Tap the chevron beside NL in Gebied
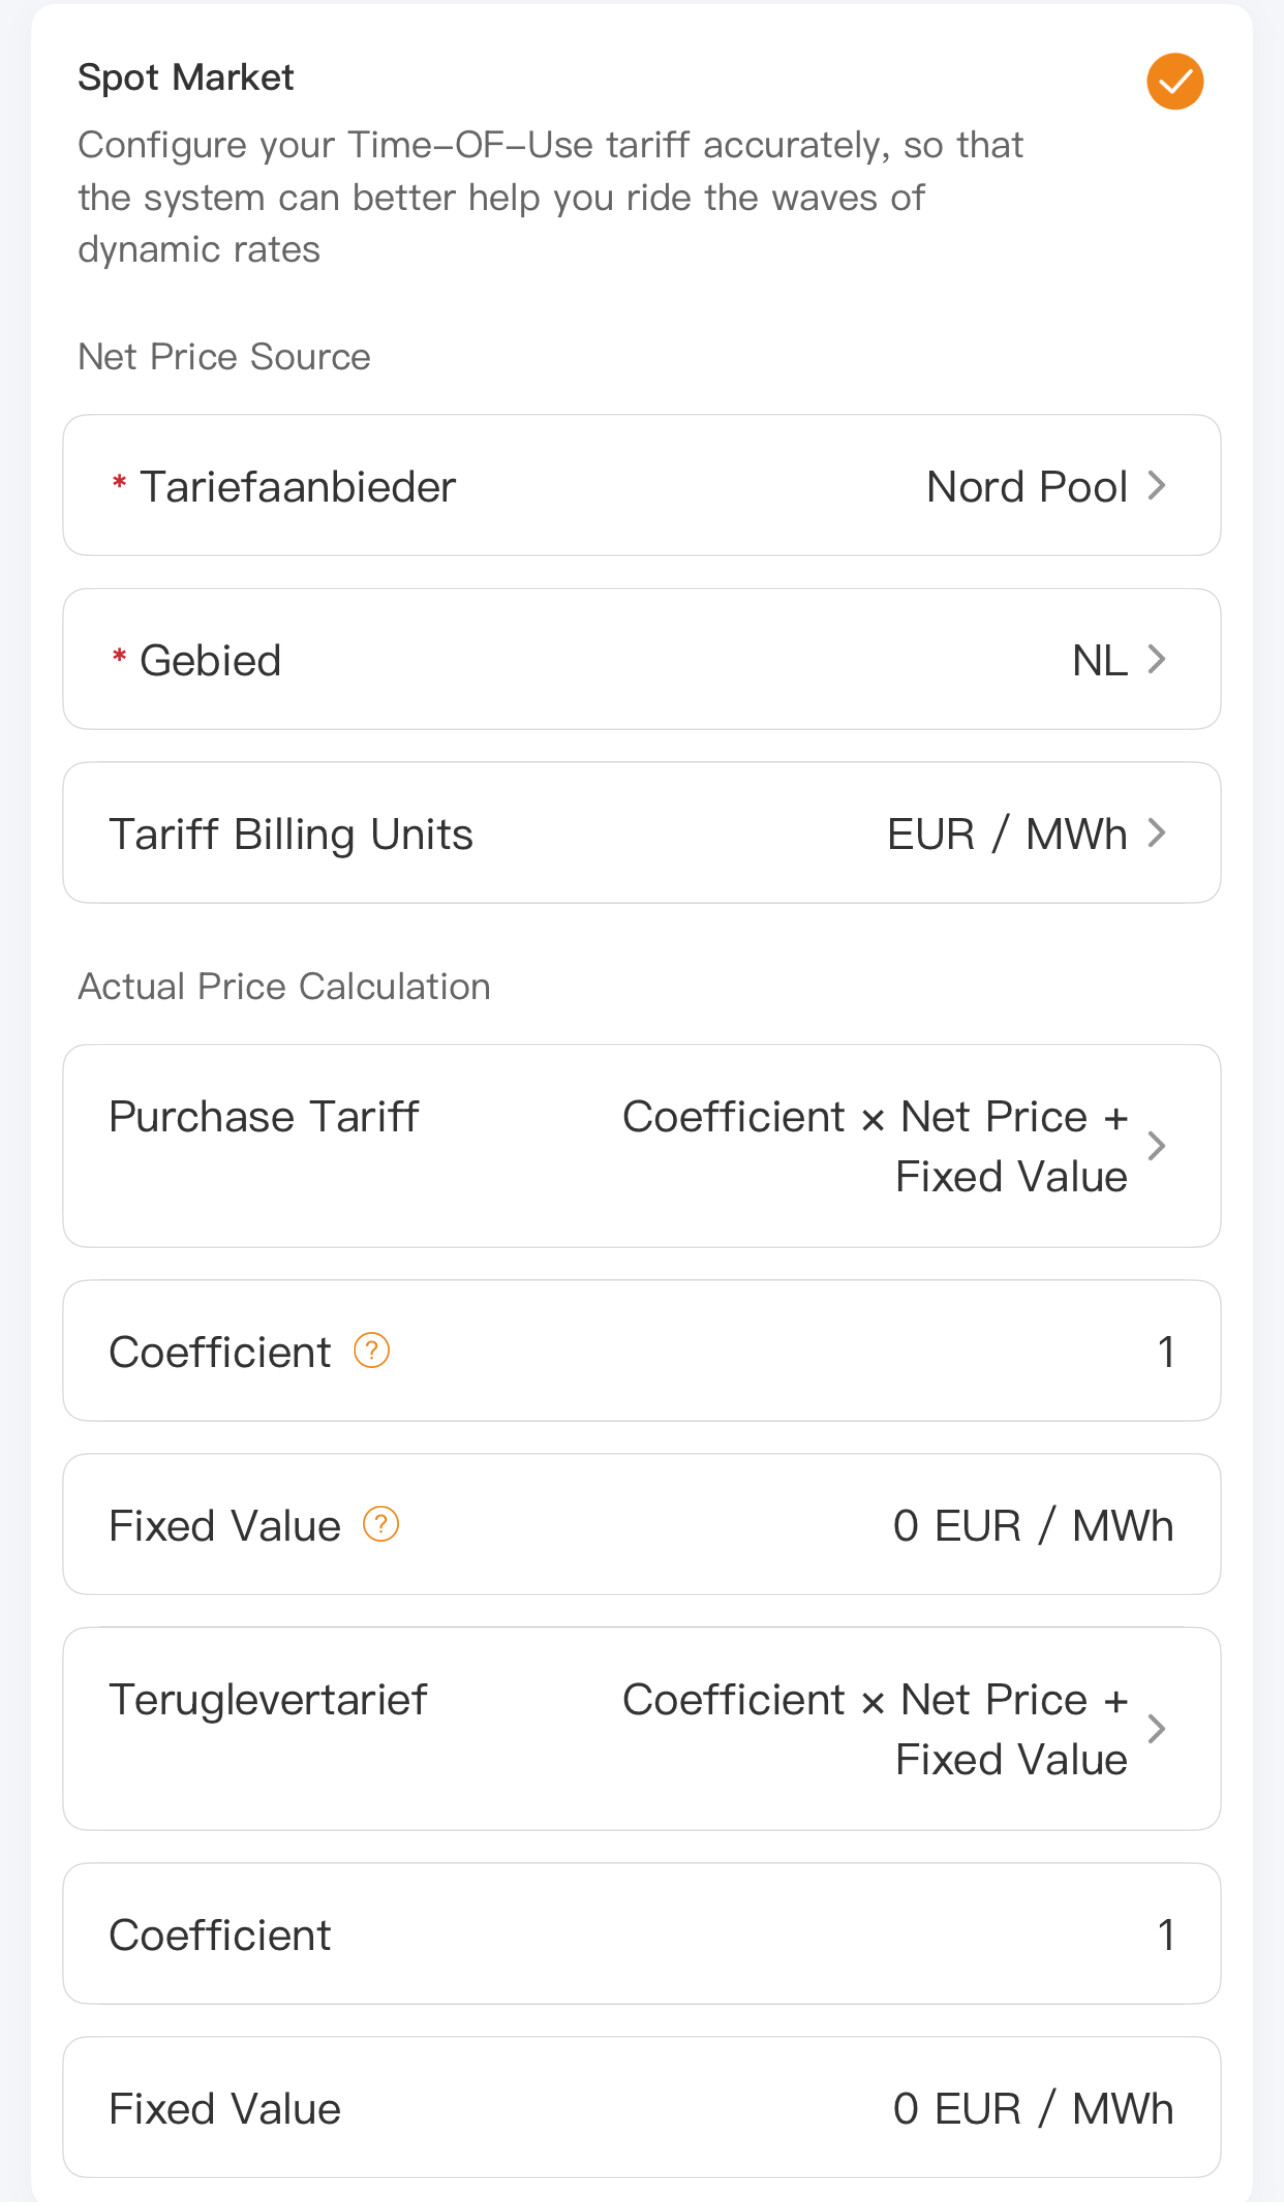Screen dimensions: 1284x2207 tap(1157, 660)
